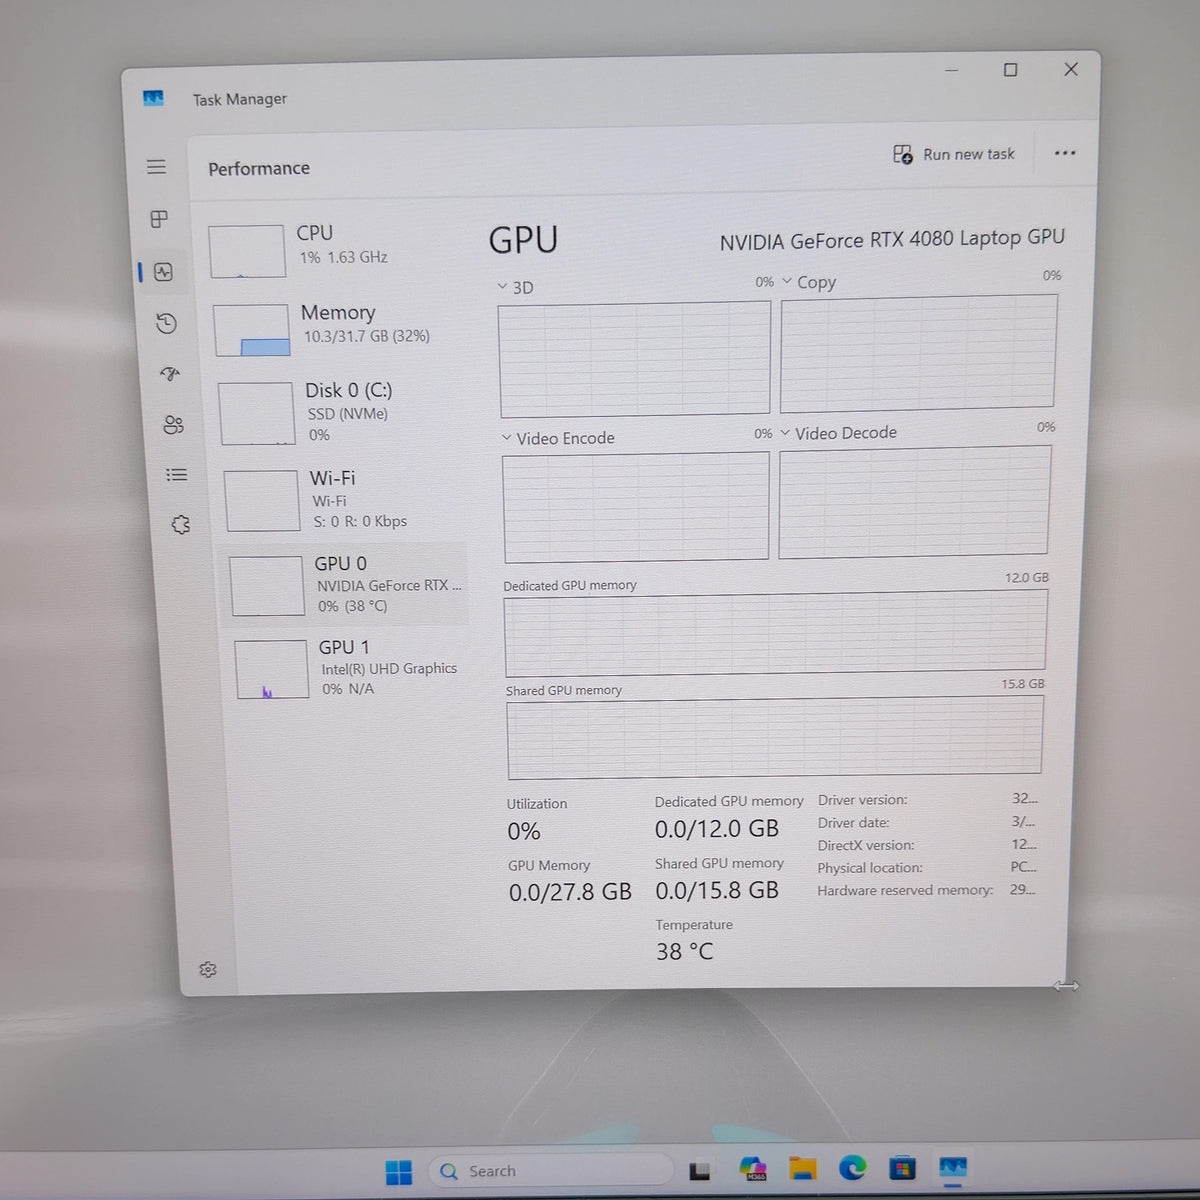The image size is (1200, 1200).
Task: Open the Services page puzzle icon
Action: pos(180,524)
